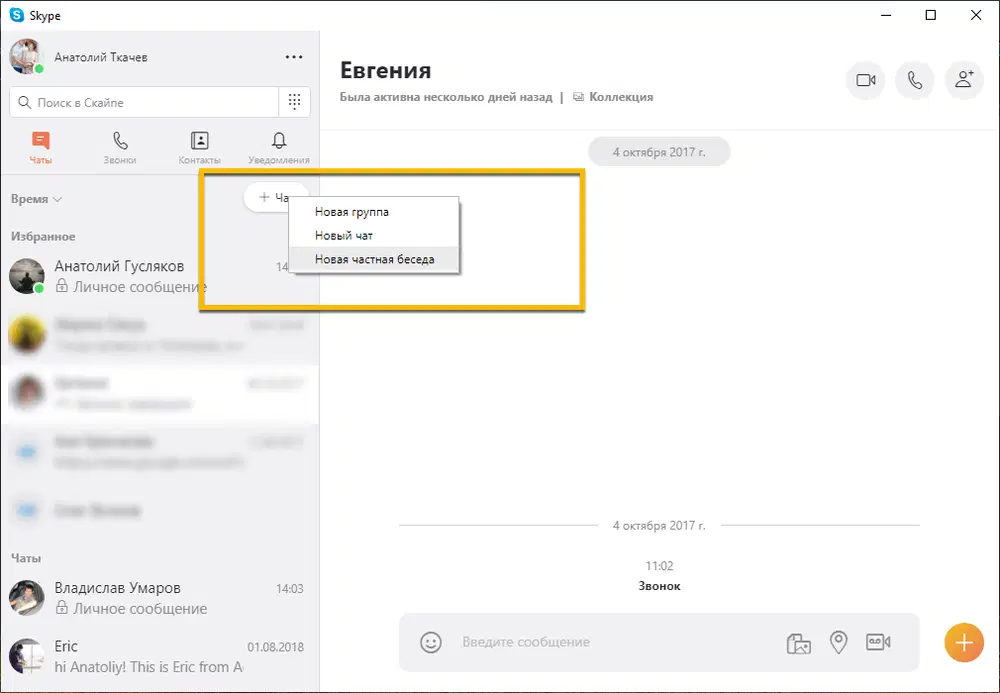Screen dimensions: 1000x693
Task: Click the lock icon under Анатолий Гусляков
Action: pos(61,285)
